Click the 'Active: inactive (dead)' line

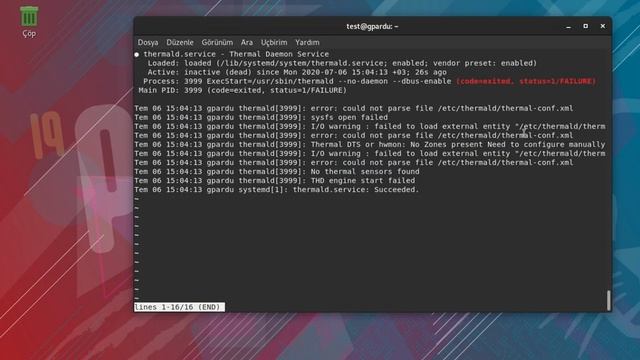[297, 72]
